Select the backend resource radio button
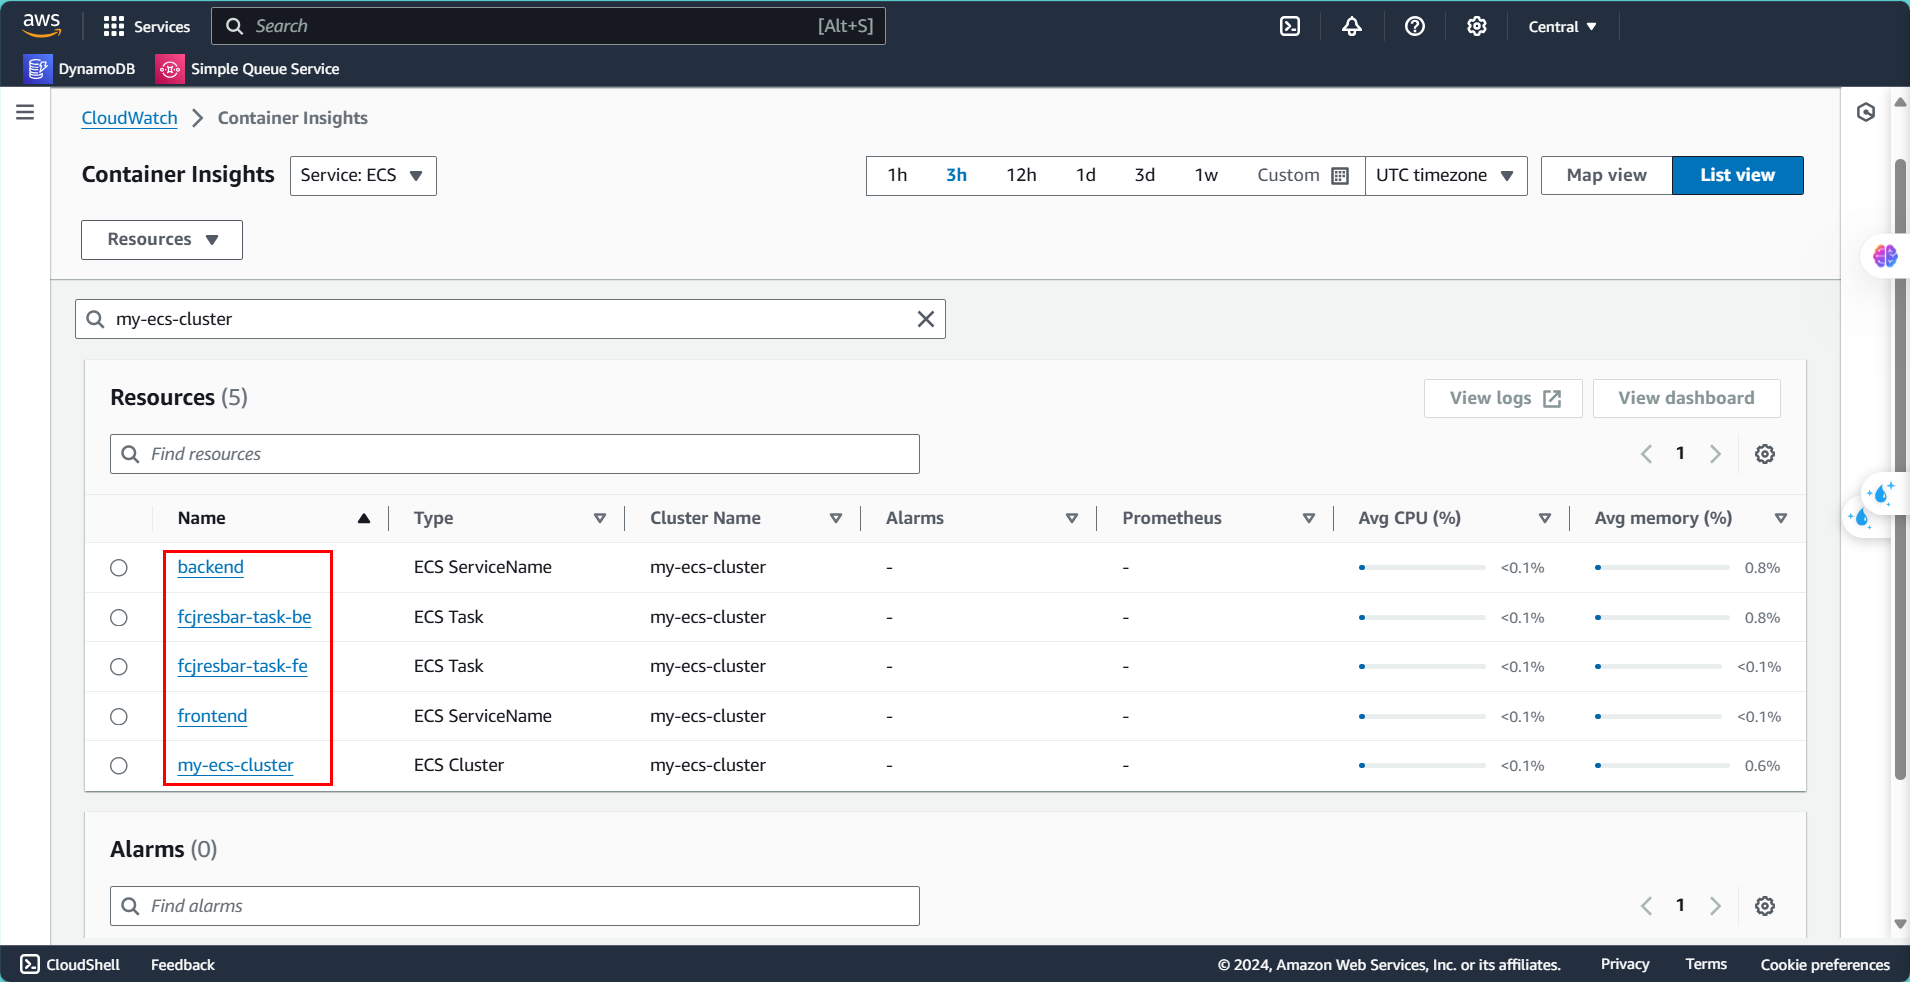This screenshot has width=1910, height=982. [119, 568]
